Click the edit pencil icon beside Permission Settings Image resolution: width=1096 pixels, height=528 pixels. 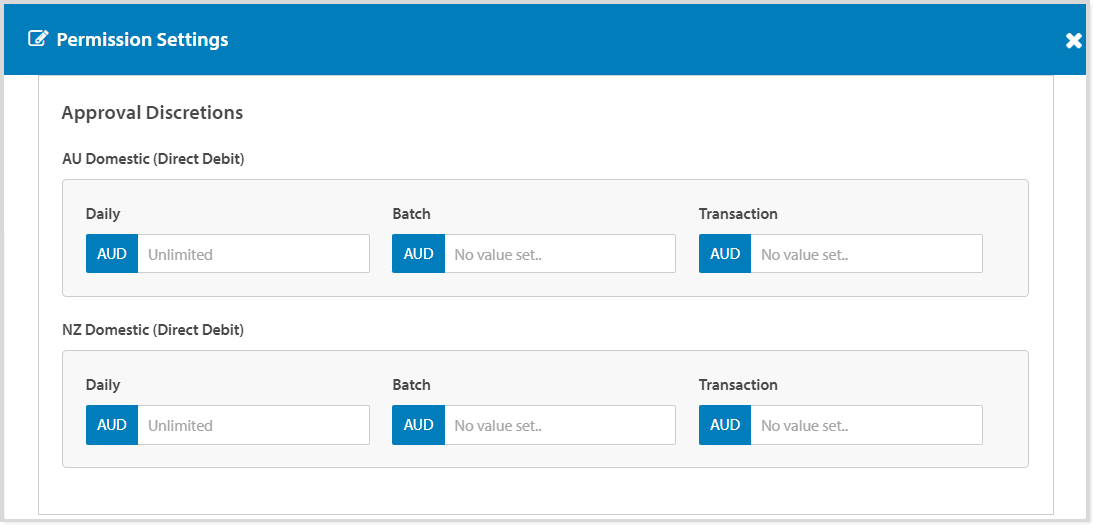(38, 40)
